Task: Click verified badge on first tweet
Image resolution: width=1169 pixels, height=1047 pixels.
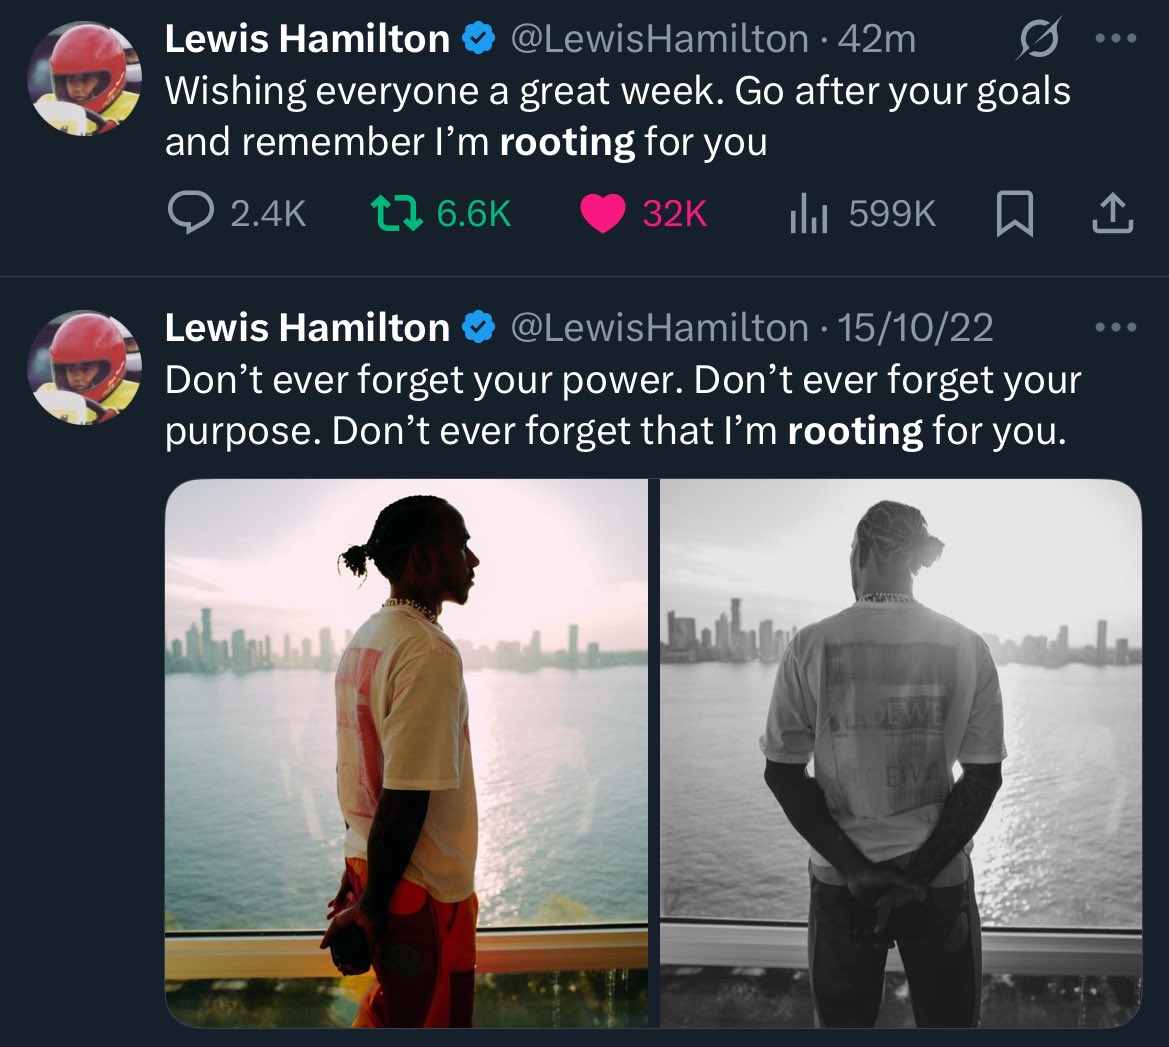Action: 479,38
